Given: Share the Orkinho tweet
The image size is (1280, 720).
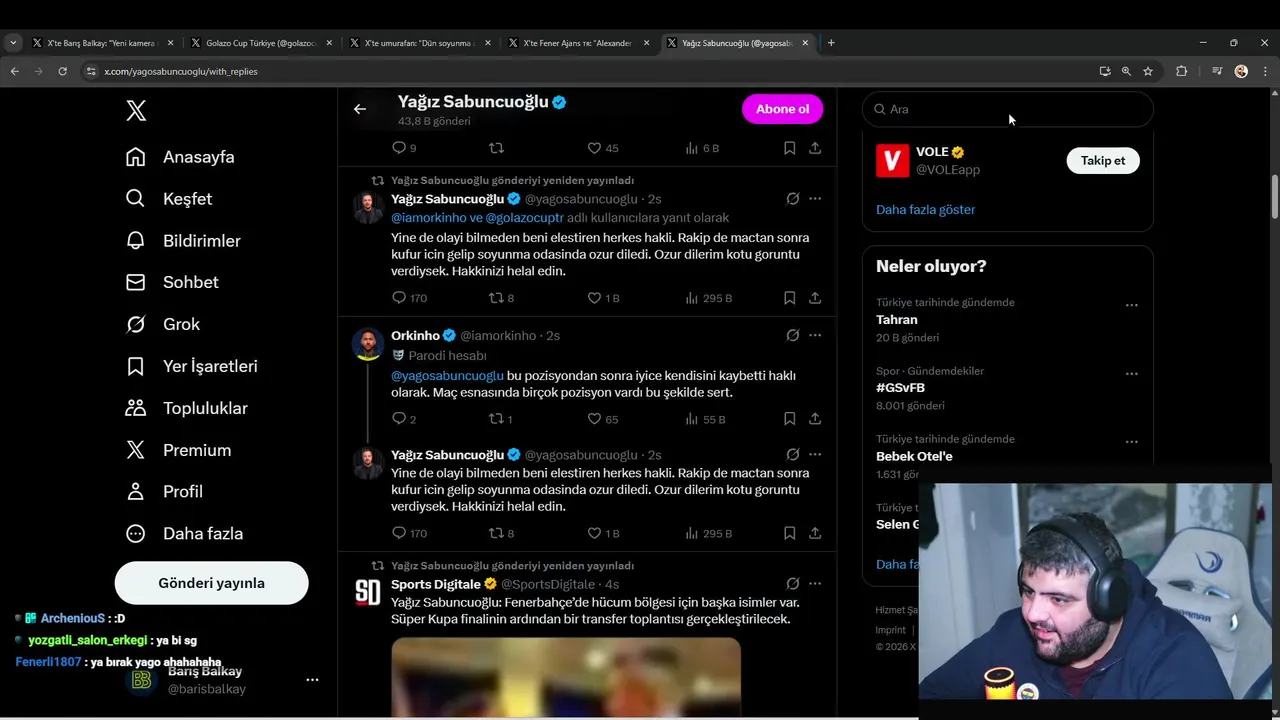Looking at the screenshot, I should pos(815,419).
